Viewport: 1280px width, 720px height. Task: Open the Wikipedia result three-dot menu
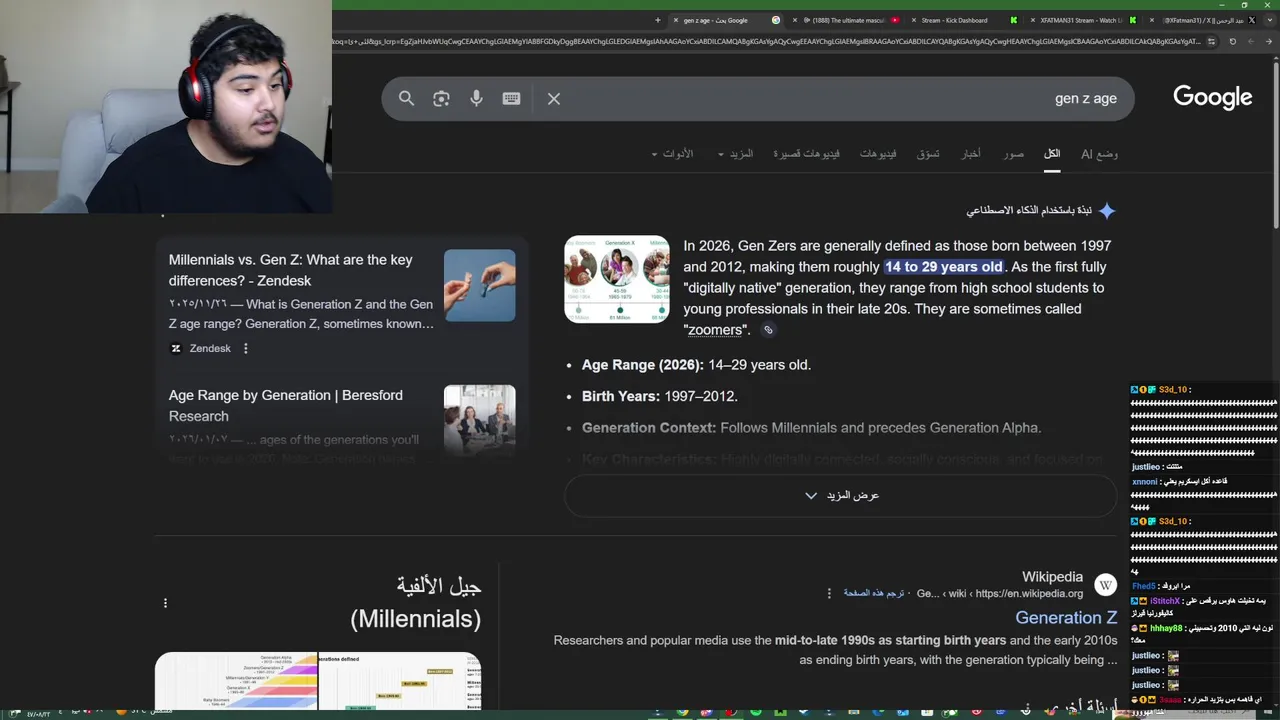tap(829, 593)
